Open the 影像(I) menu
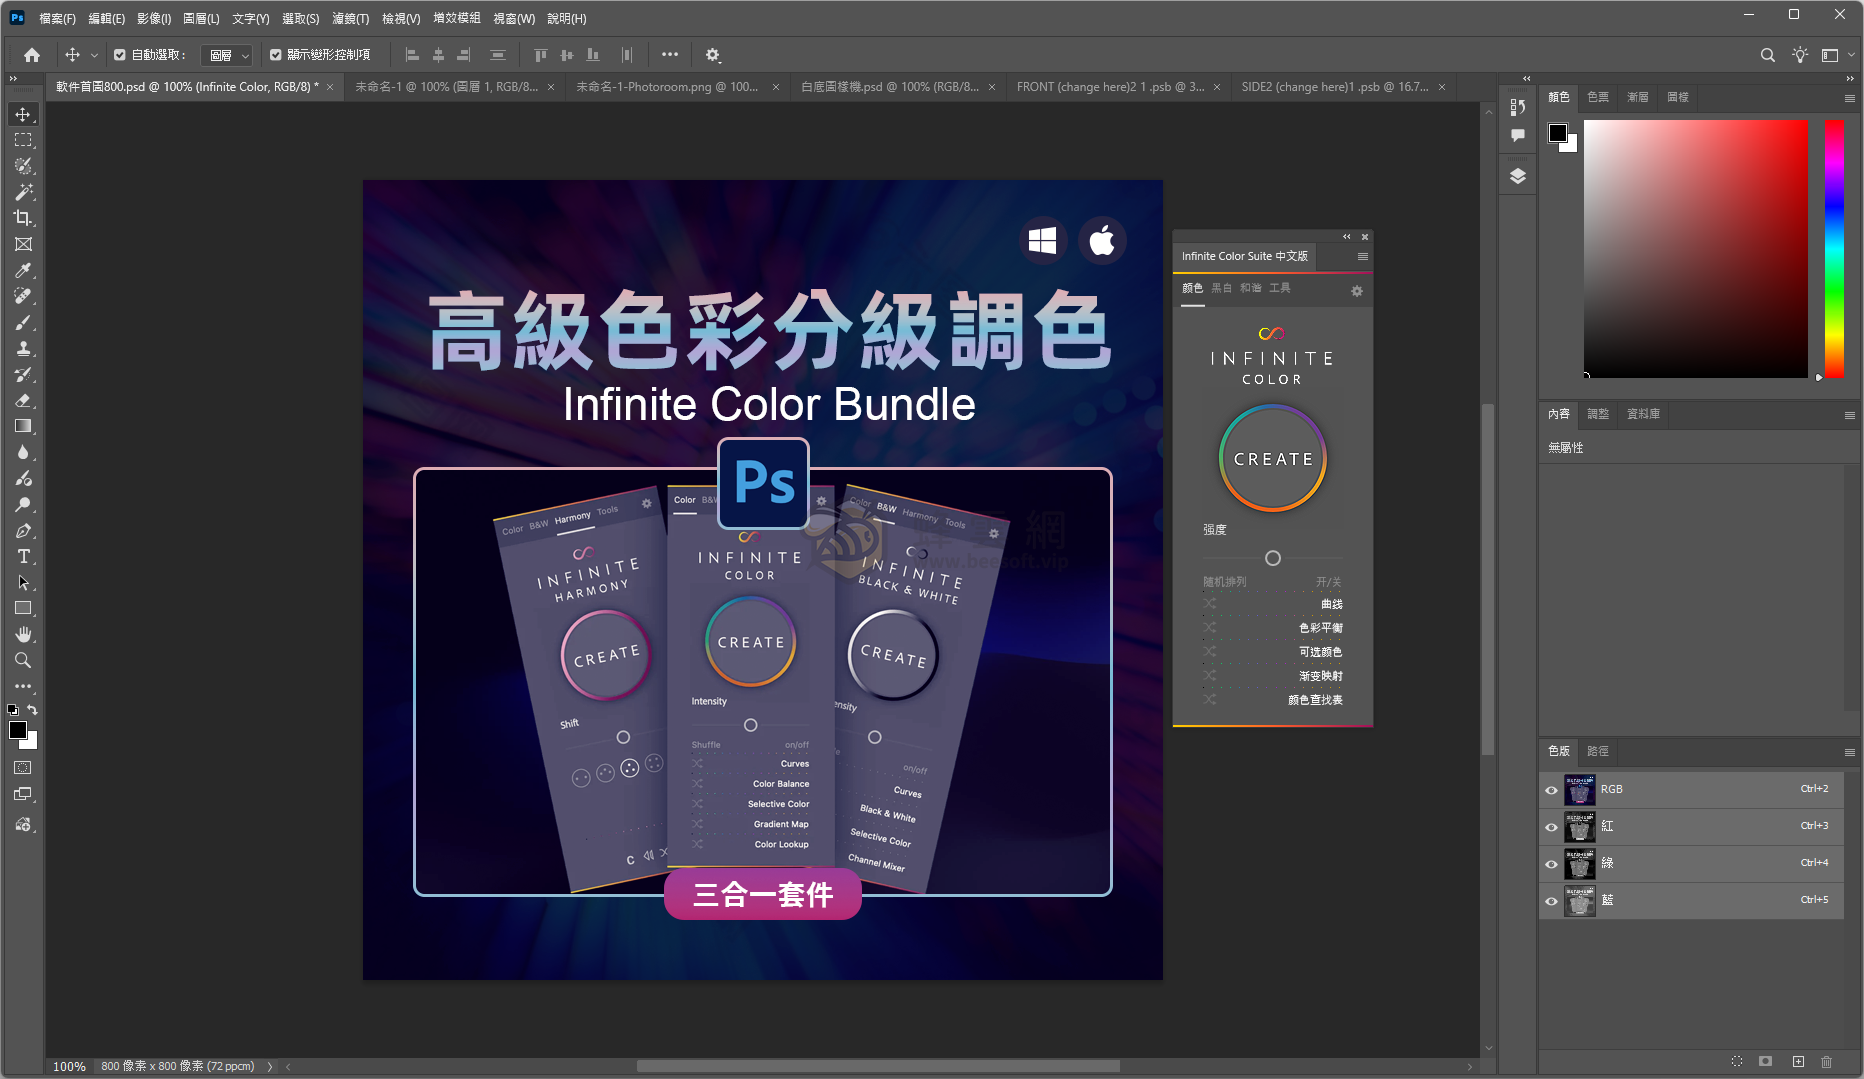Viewport: 1864px width, 1079px height. 154,18
